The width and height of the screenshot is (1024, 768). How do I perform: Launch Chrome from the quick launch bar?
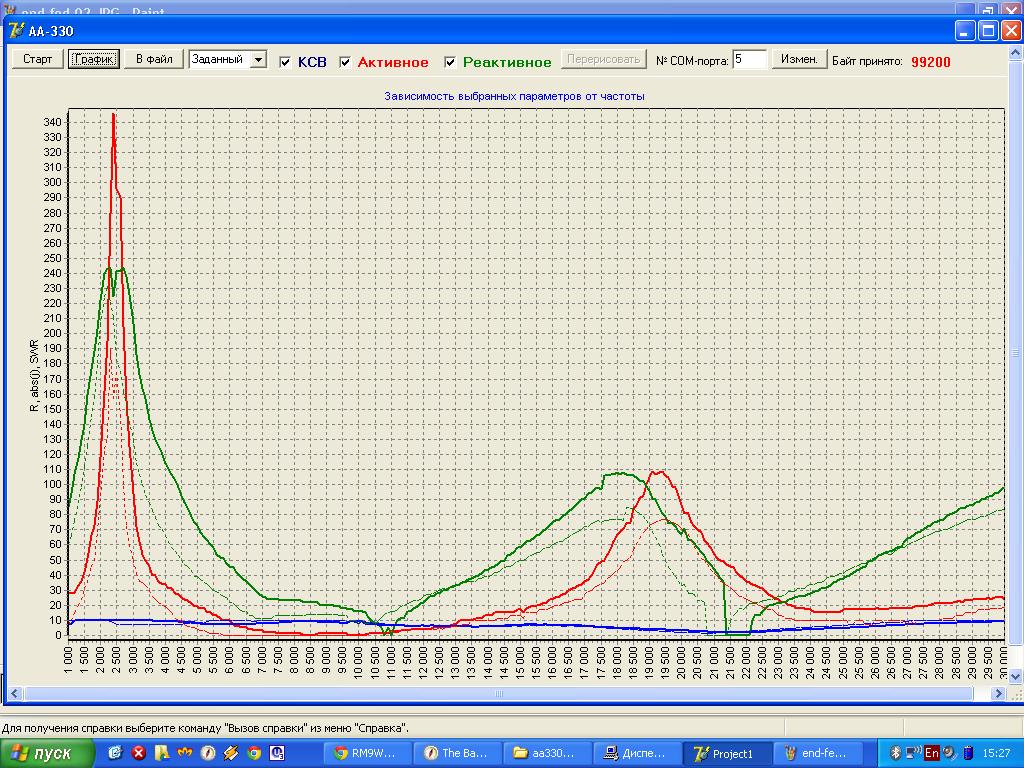(x=254, y=753)
